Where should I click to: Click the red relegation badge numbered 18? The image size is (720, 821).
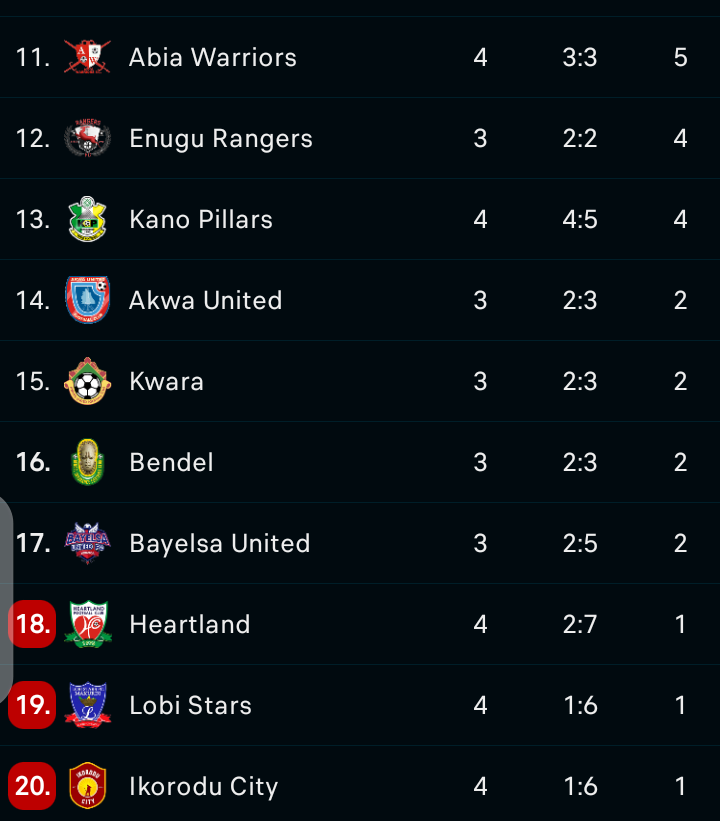click(32, 624)
